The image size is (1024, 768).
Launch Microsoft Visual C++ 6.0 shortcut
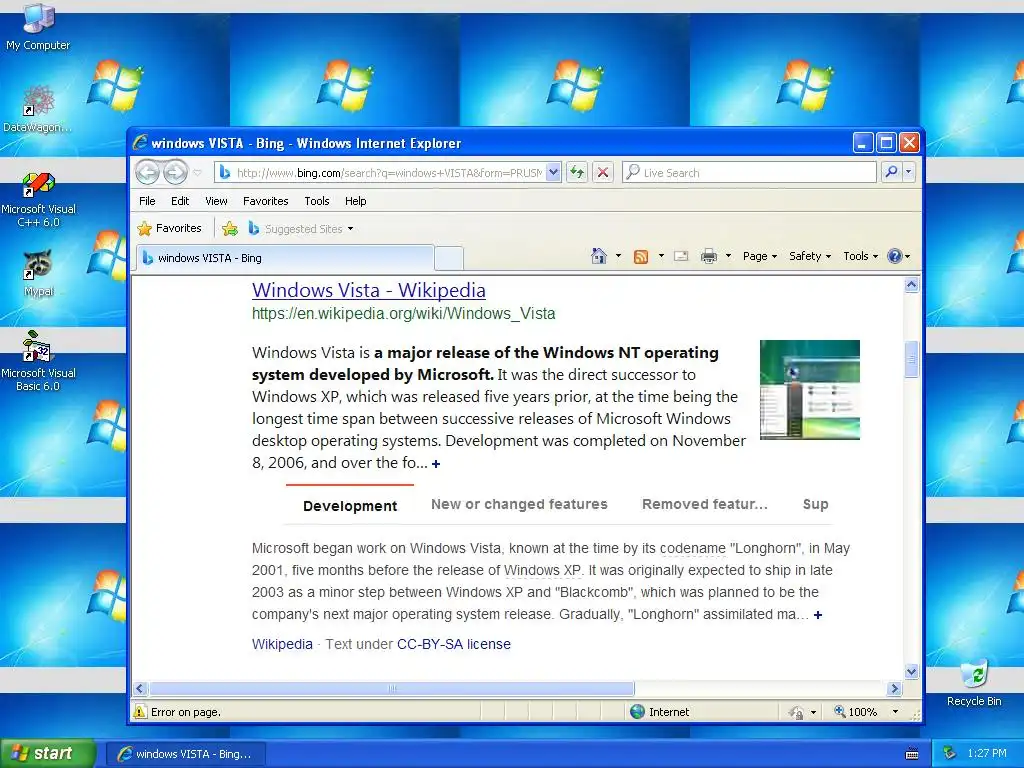pos(39,199)
